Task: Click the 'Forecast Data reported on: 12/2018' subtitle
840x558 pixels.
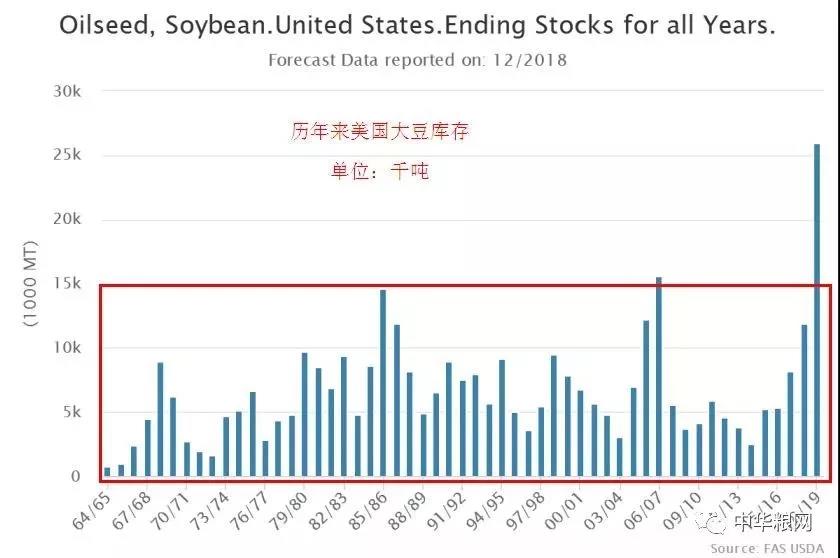Action: point(417,60)
